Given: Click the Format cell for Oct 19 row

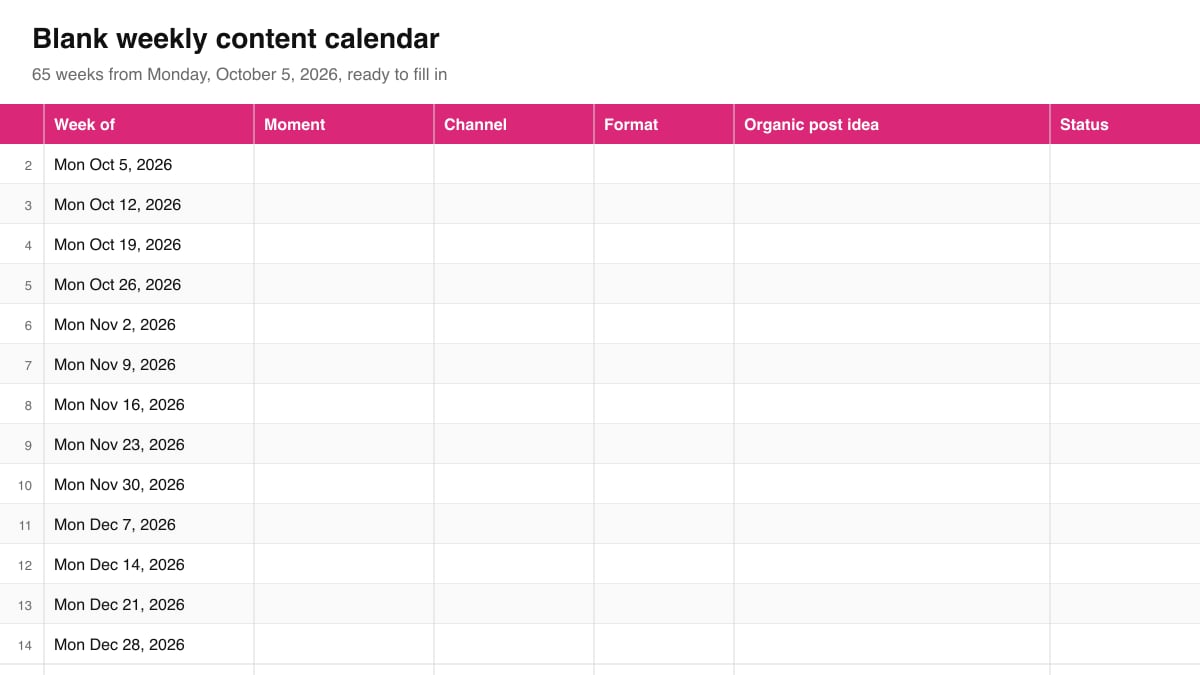Looking at the screenshot, I should [x=664, y=244].
